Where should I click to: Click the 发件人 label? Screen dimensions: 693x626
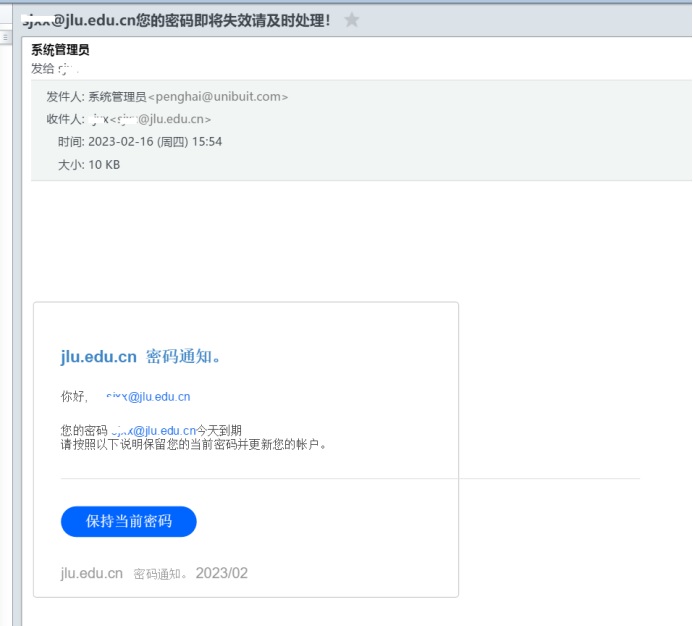click(x=65, y=97)
